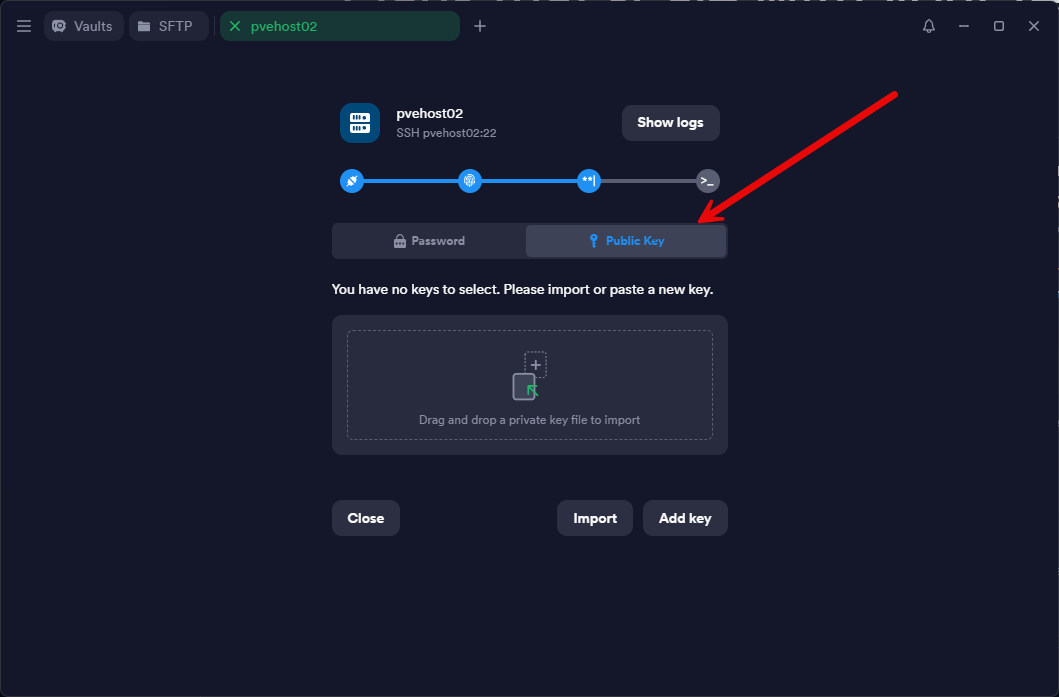
Task: Select the pvehost02 connection tab
Action: point(340,26)
